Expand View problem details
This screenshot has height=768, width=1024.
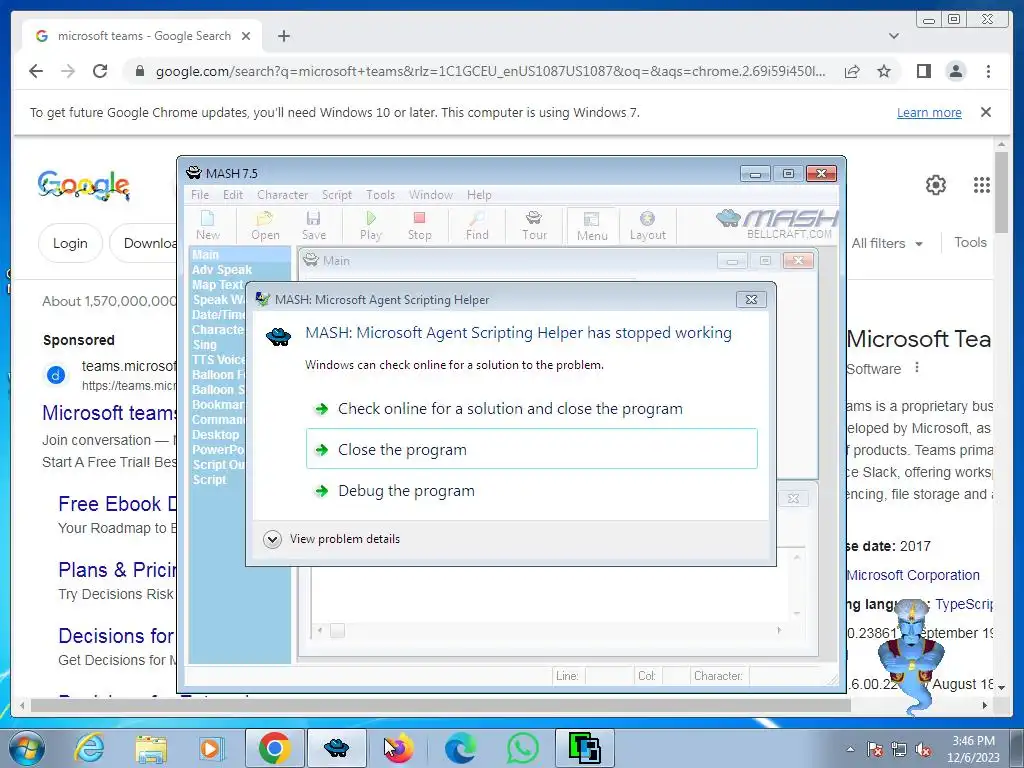click(331, 539)
